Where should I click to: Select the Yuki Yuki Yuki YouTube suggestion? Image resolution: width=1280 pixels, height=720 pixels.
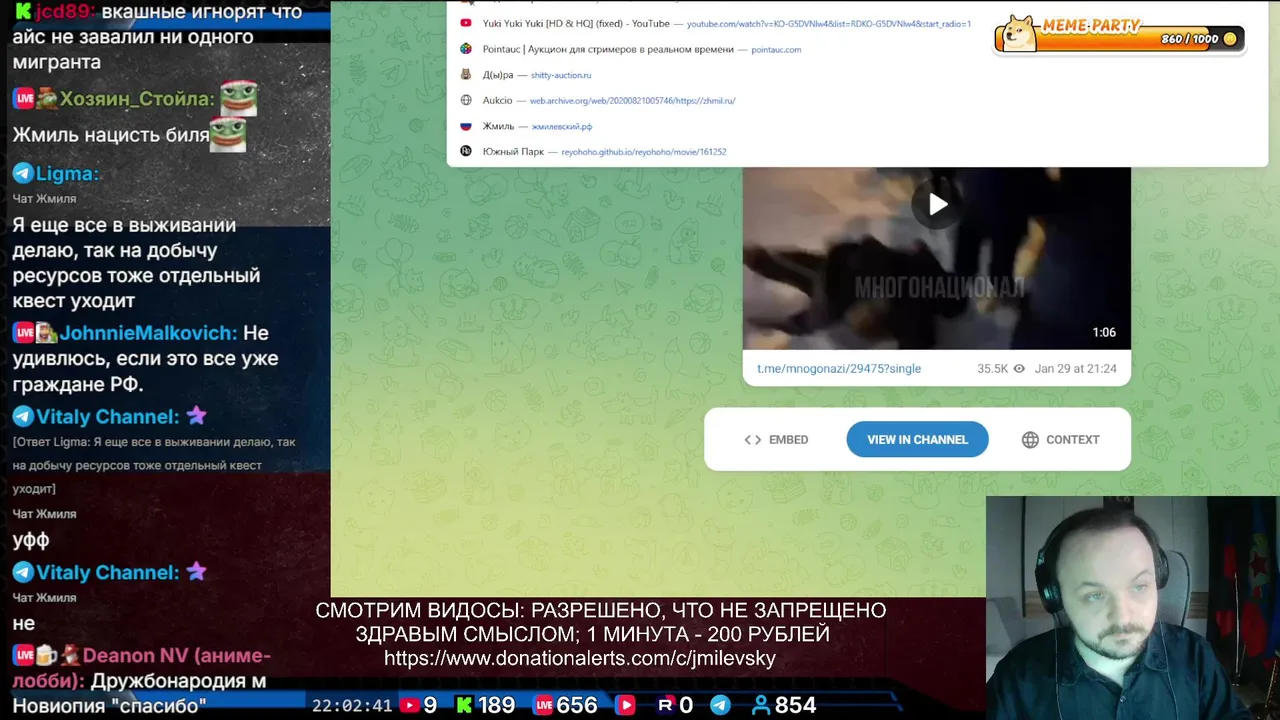point(857,23)
